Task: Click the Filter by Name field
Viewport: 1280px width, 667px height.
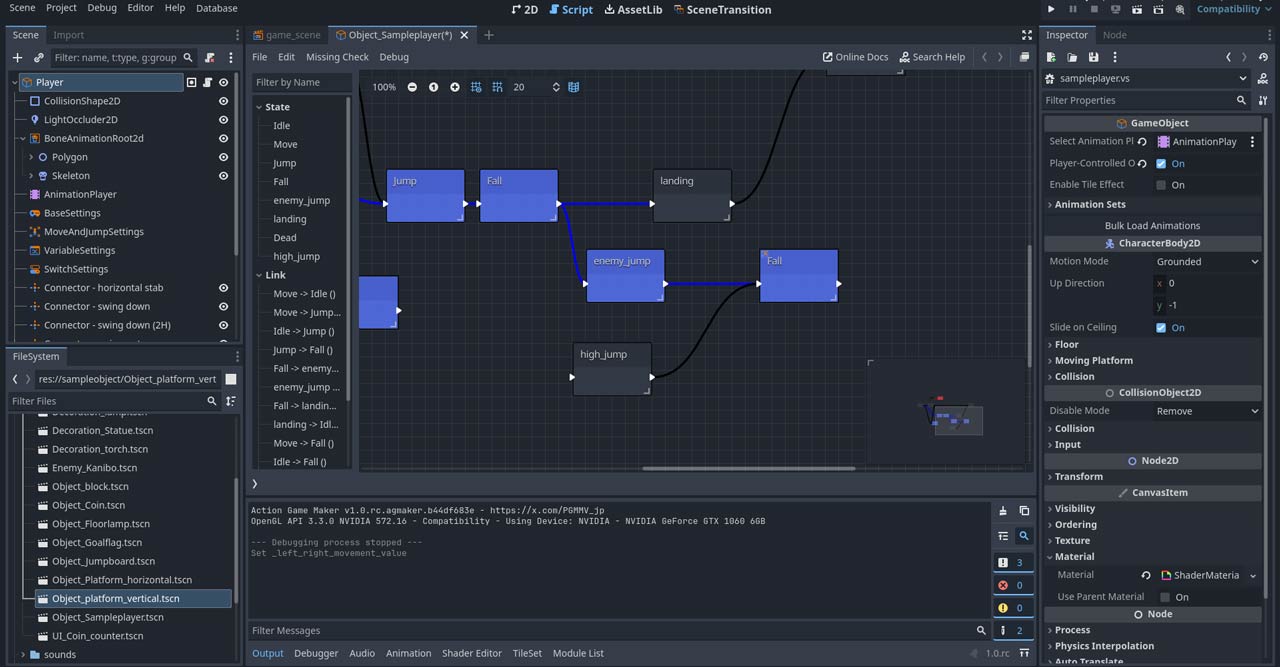Action: pos(300,83)
